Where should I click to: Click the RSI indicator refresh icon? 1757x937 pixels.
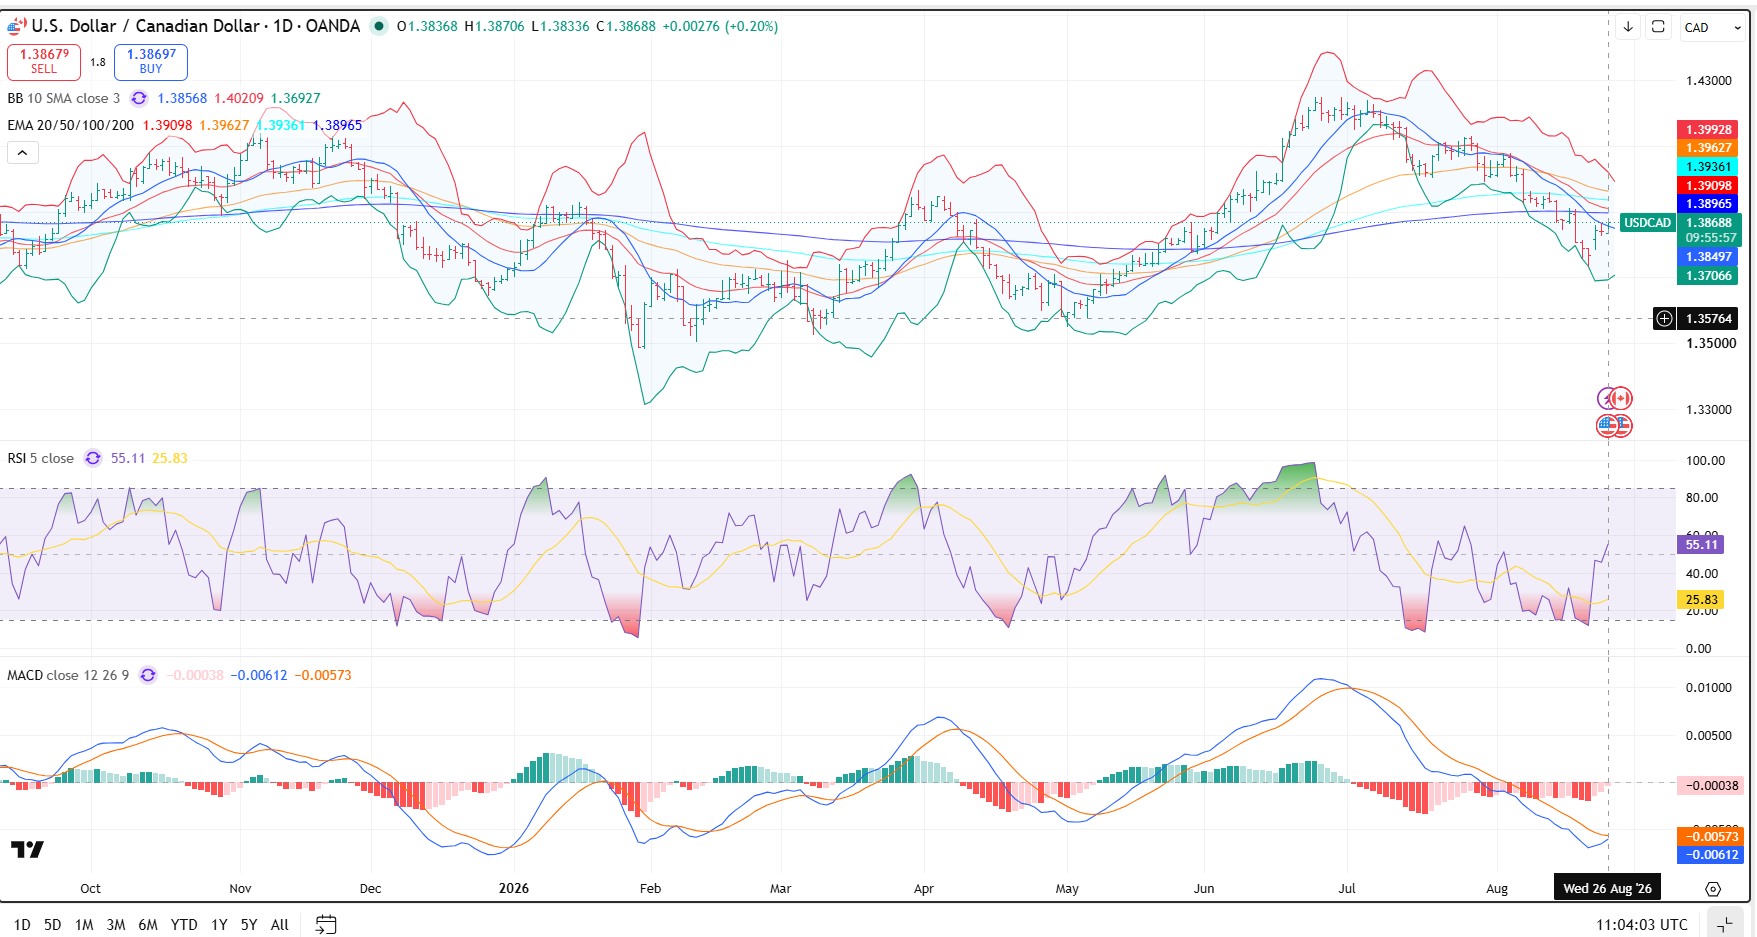[93, 458]
